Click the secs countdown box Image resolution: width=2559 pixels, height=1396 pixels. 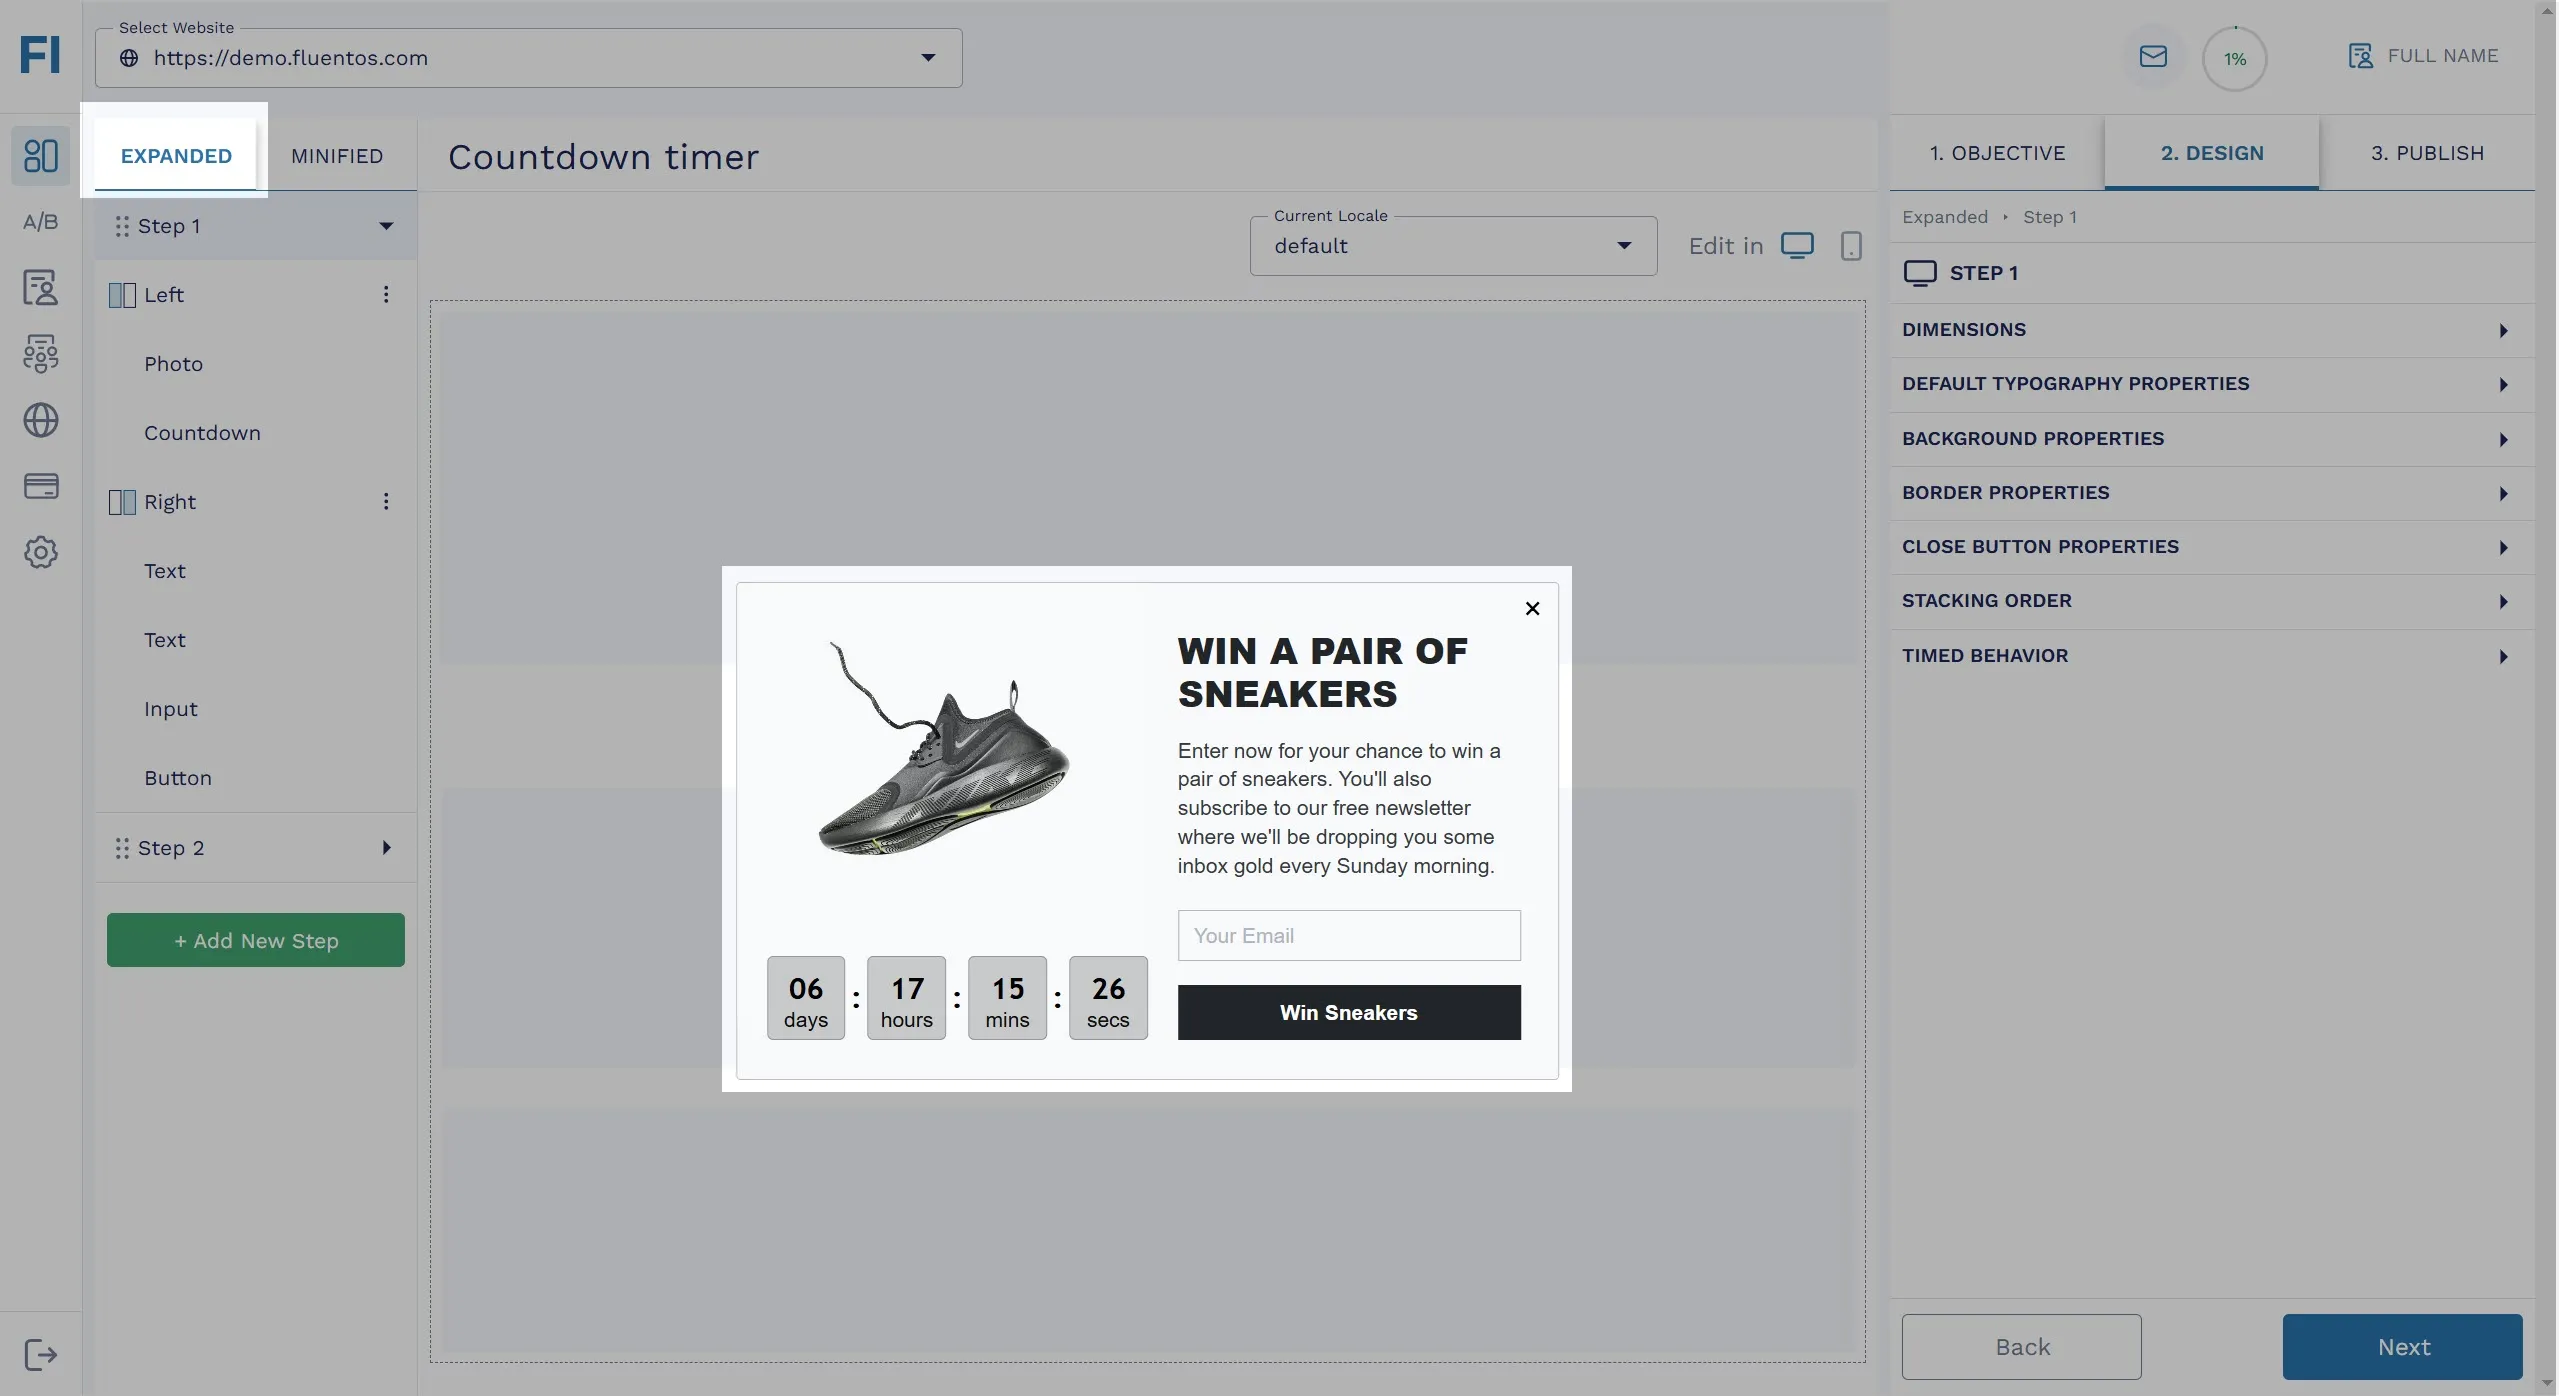pyautogui.click(x=1108, y=998)
